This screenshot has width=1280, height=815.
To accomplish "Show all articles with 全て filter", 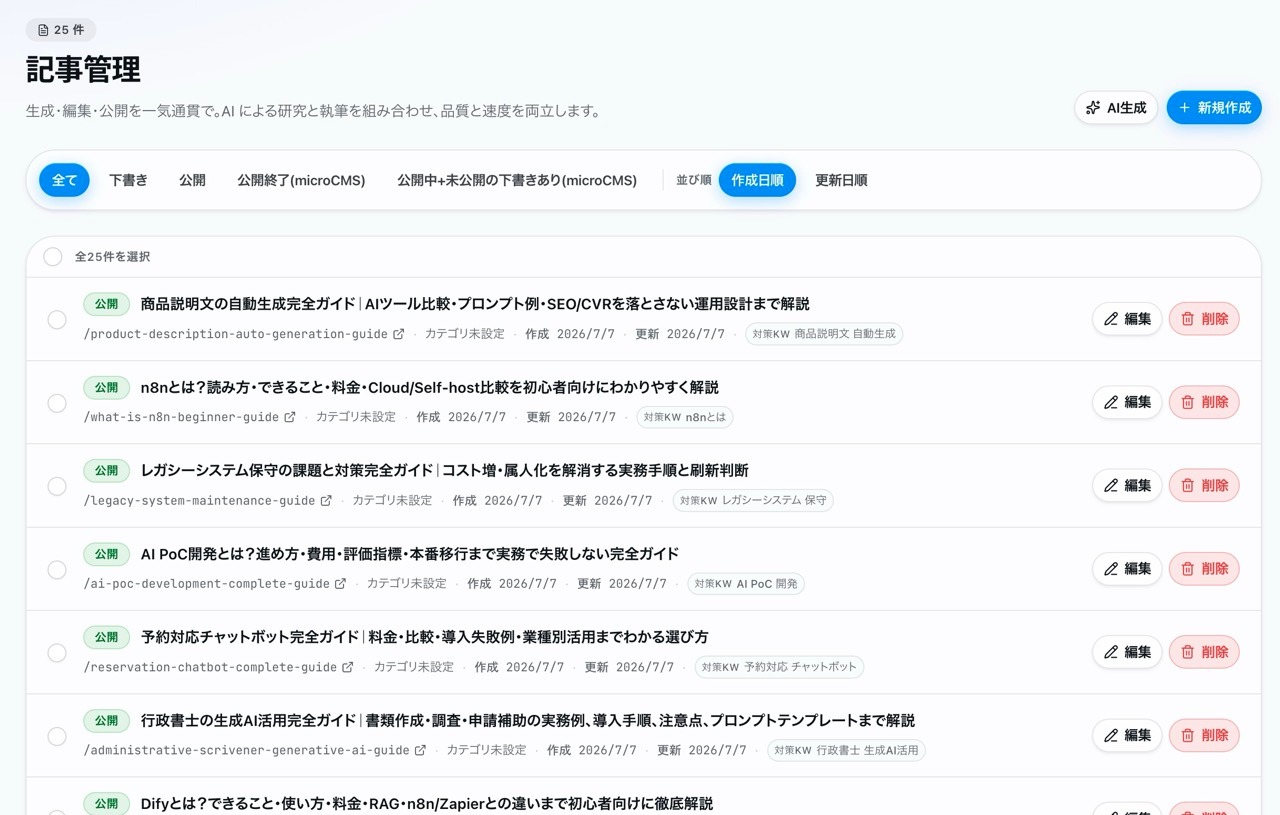I will point(64,180).
